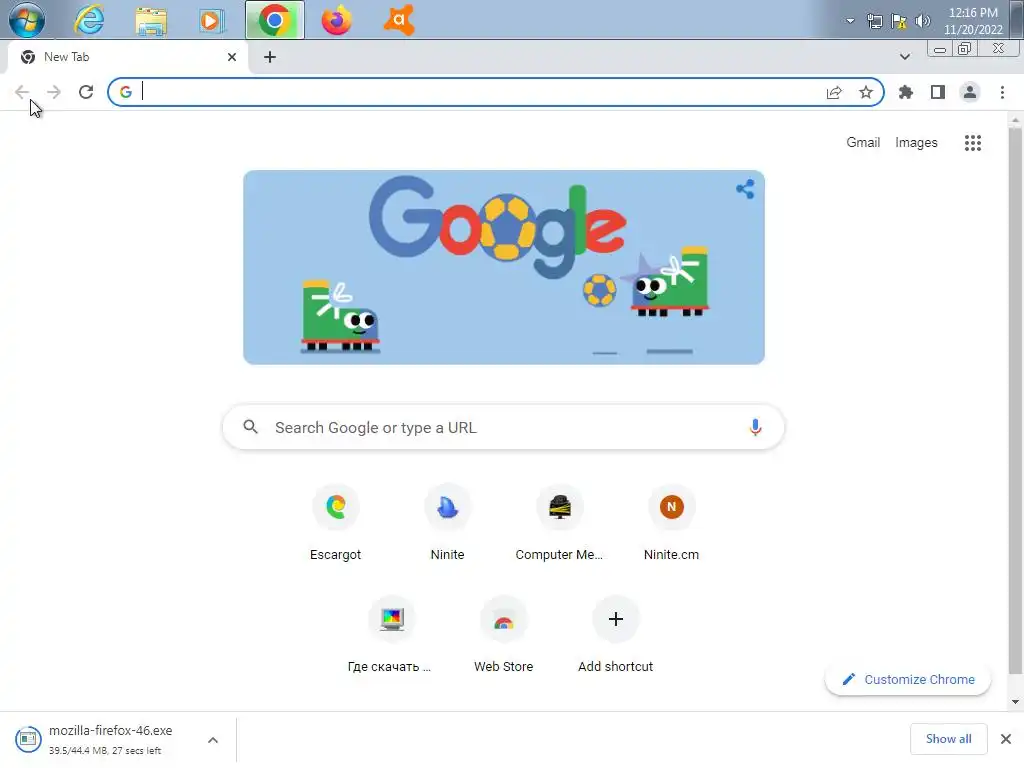
Task: Open the Gmail link
Action: (863, 142)
